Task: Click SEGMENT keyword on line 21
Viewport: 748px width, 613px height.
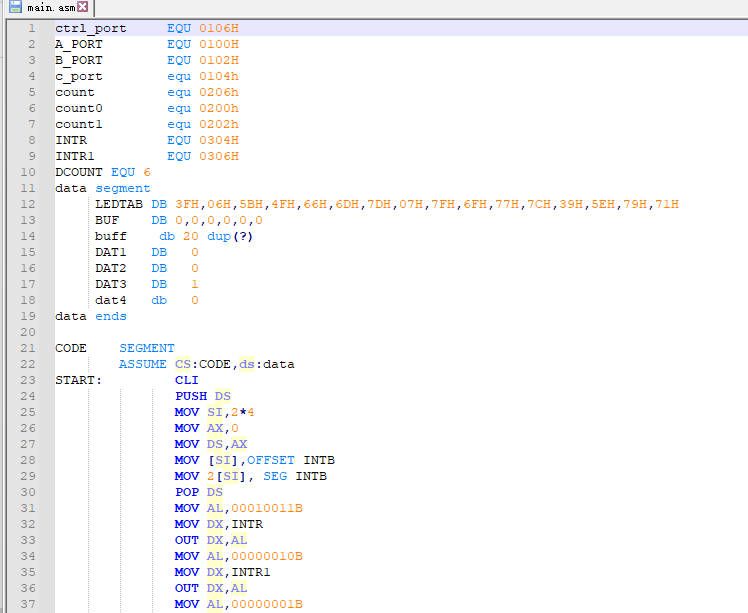Action: pos(147,348)
